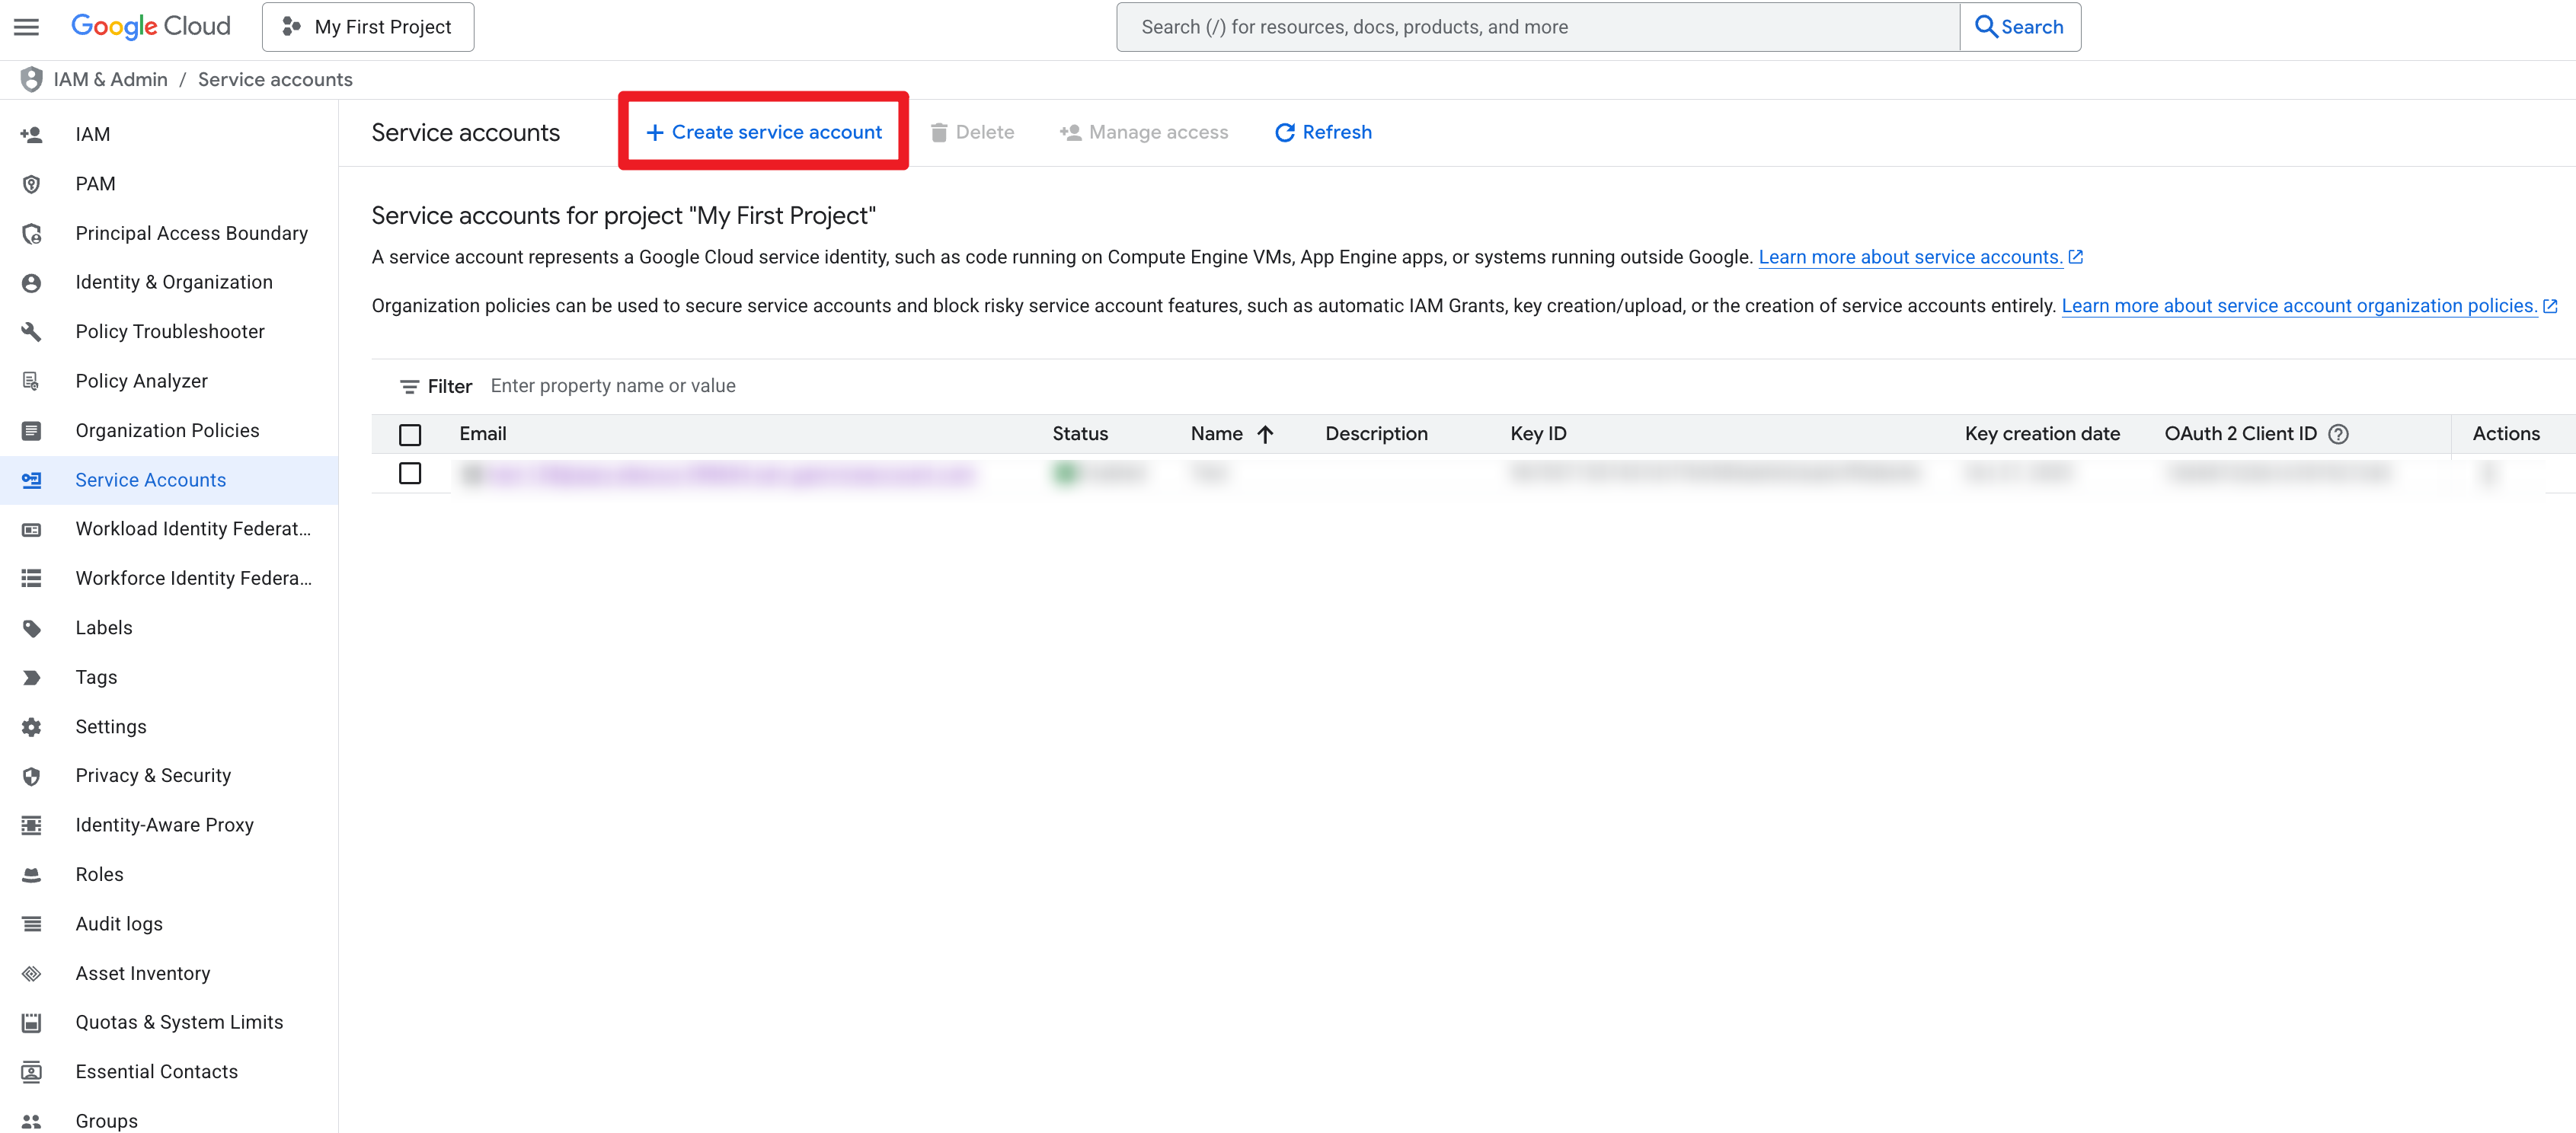This screenshot has height=1133, width=2576.
Task: Check the first service account row checkbox
Action: click(410, 473)
